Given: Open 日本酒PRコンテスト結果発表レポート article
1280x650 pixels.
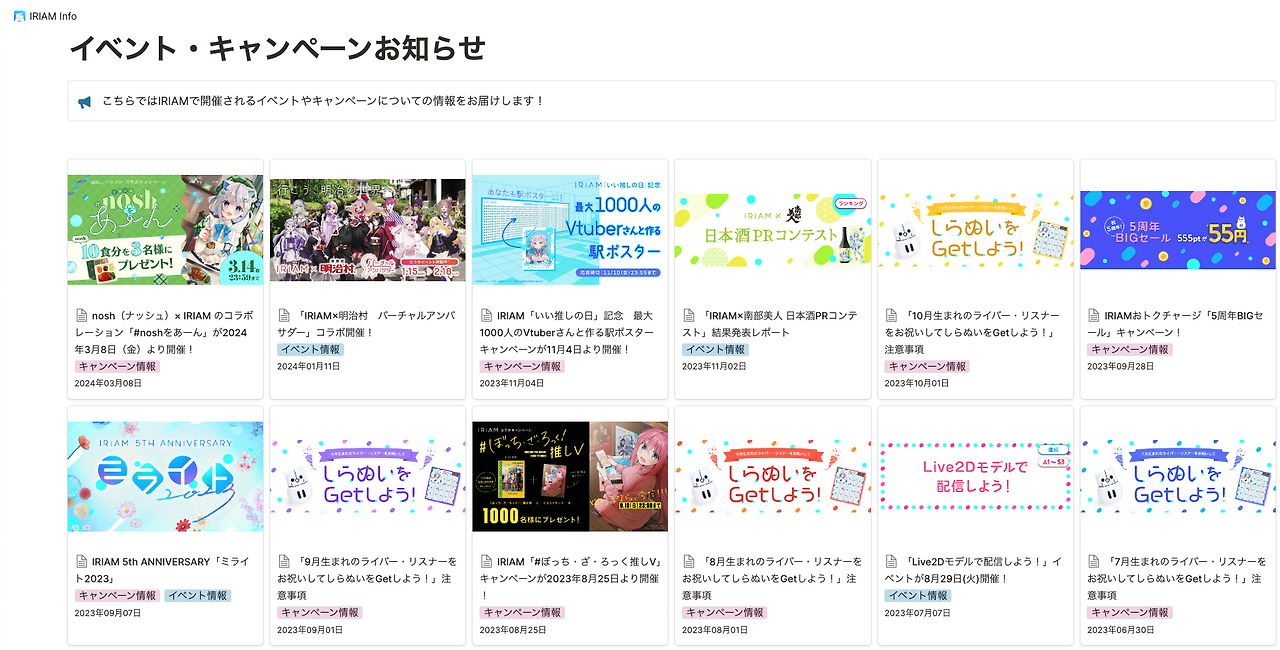Looking at the screenshot, I should tap(771, 323).
